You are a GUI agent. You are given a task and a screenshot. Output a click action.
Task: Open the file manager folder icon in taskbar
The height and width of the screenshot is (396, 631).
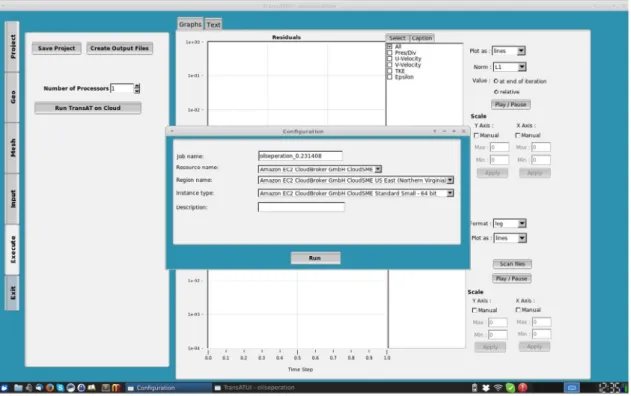[18, 388]
